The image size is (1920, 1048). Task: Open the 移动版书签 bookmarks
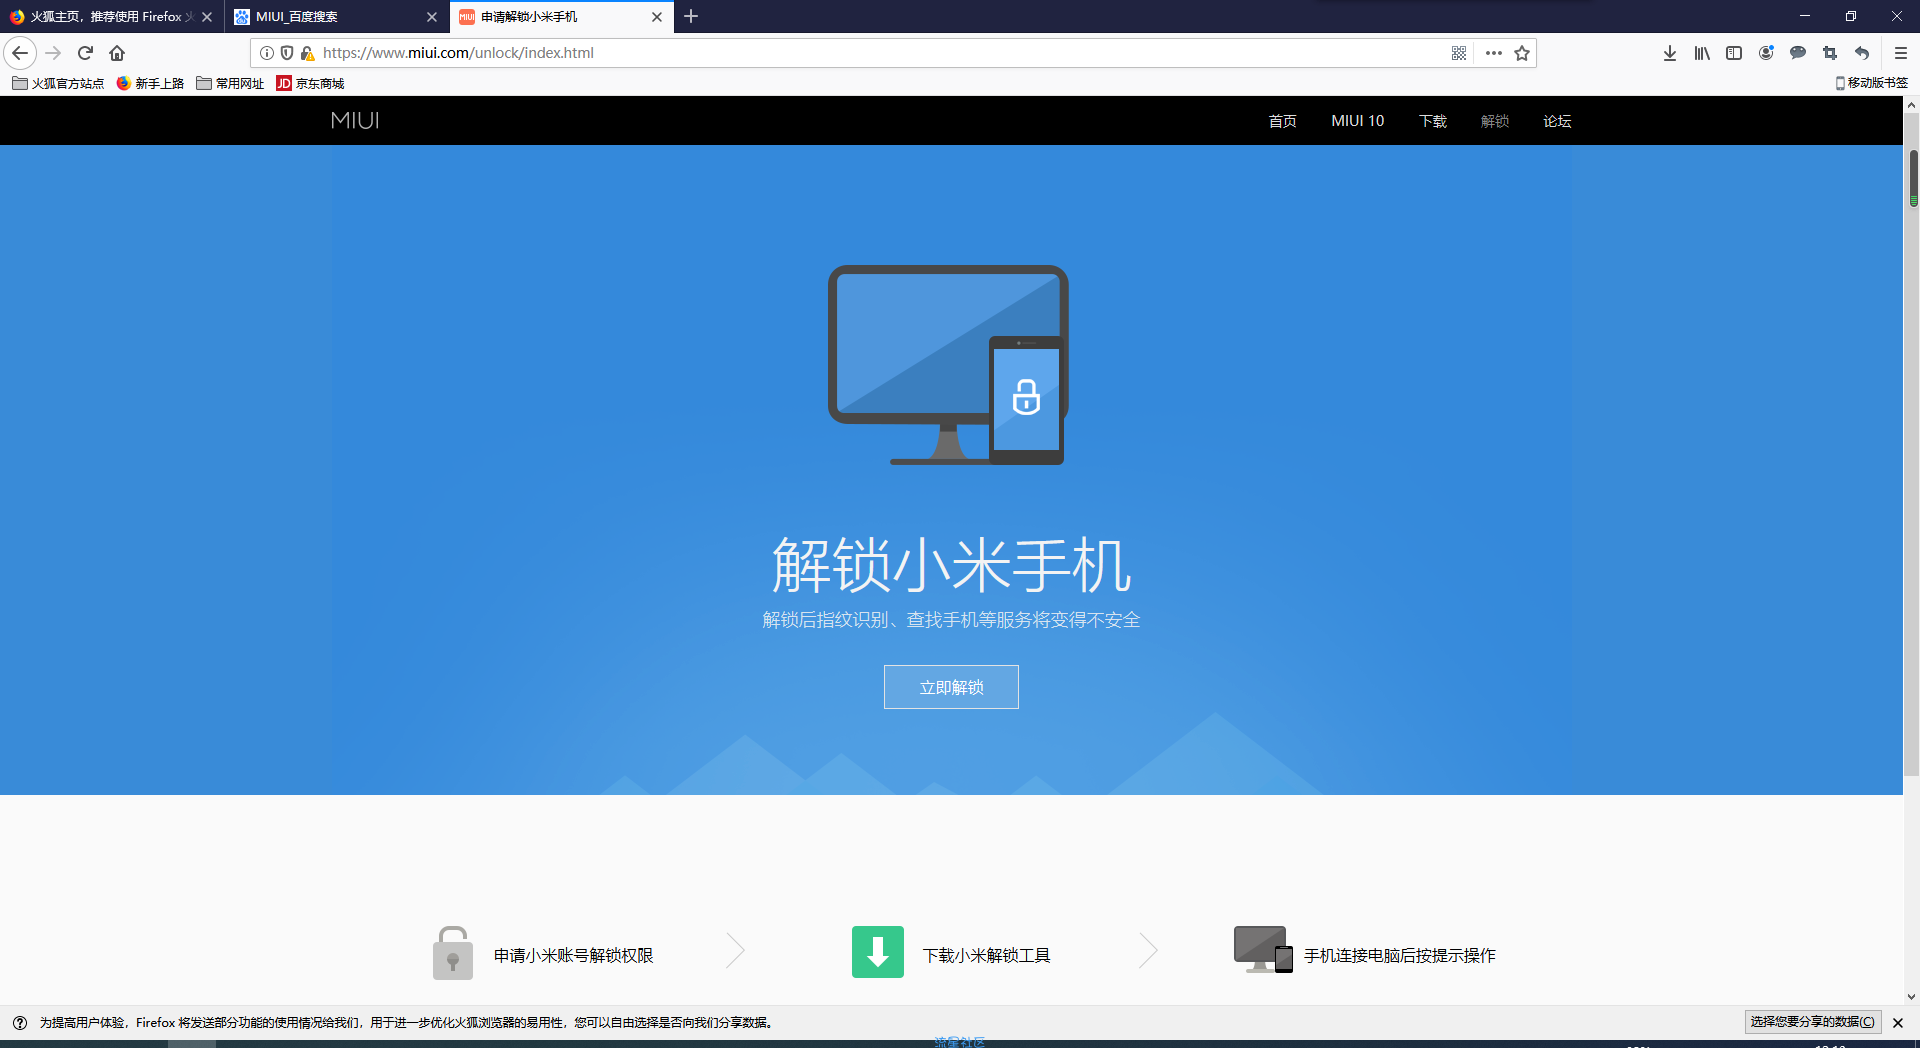click(1872, 83)
